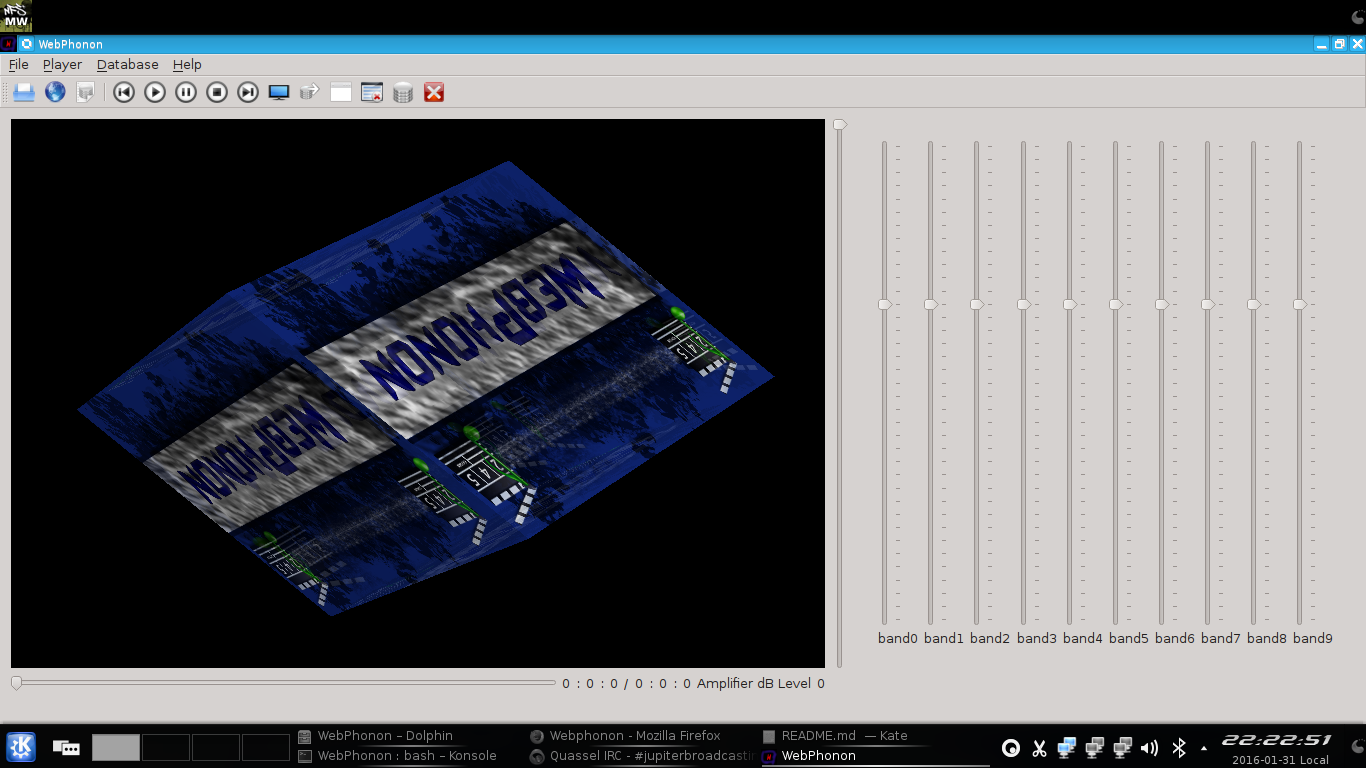Skip to the previous track
Viewport: 1366px width, 768px height.
(x=124, y=92)
